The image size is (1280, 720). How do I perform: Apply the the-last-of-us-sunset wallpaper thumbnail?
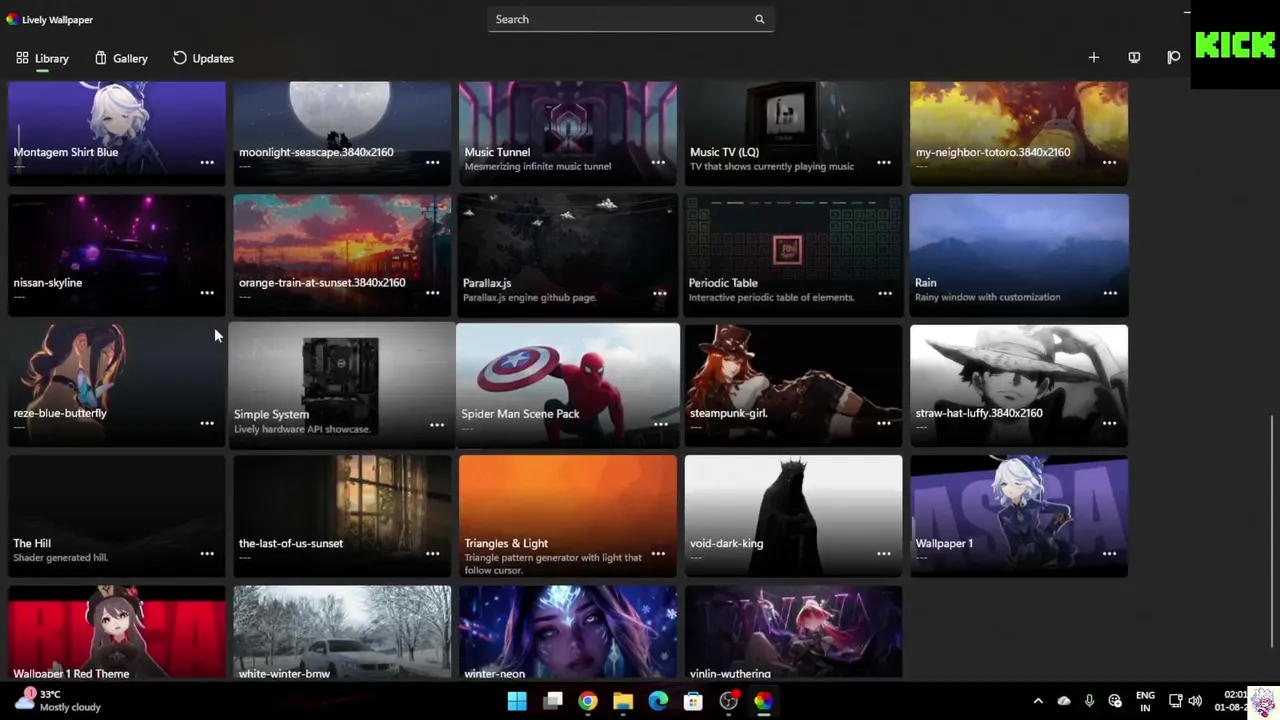point(342,516)
